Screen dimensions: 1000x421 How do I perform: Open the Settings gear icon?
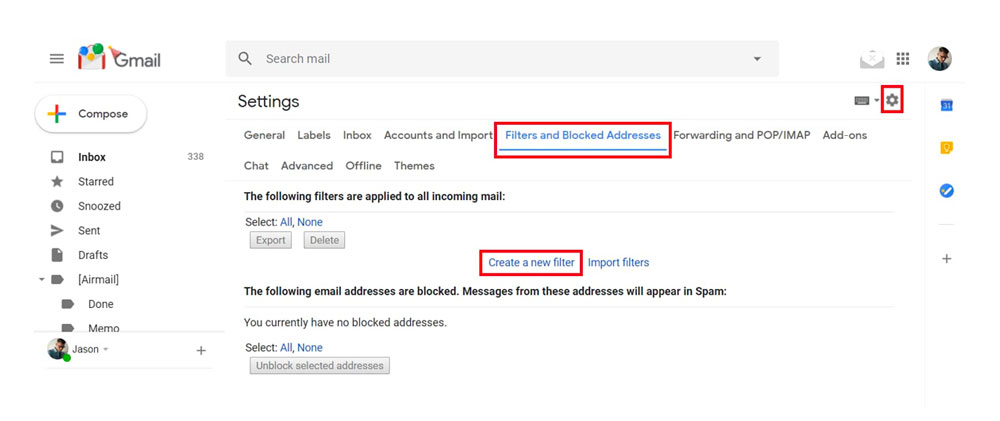click(x=892, y=100)
